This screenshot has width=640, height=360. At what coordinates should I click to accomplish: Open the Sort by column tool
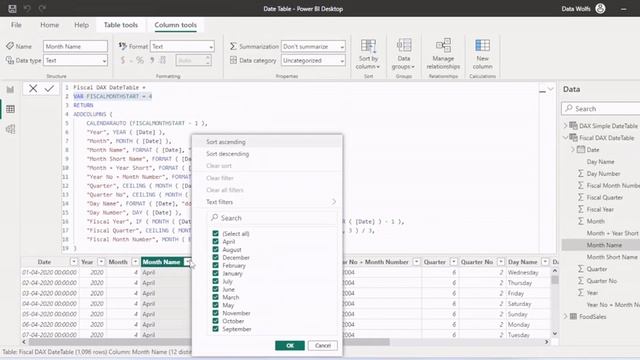click(x=368, y=54)
